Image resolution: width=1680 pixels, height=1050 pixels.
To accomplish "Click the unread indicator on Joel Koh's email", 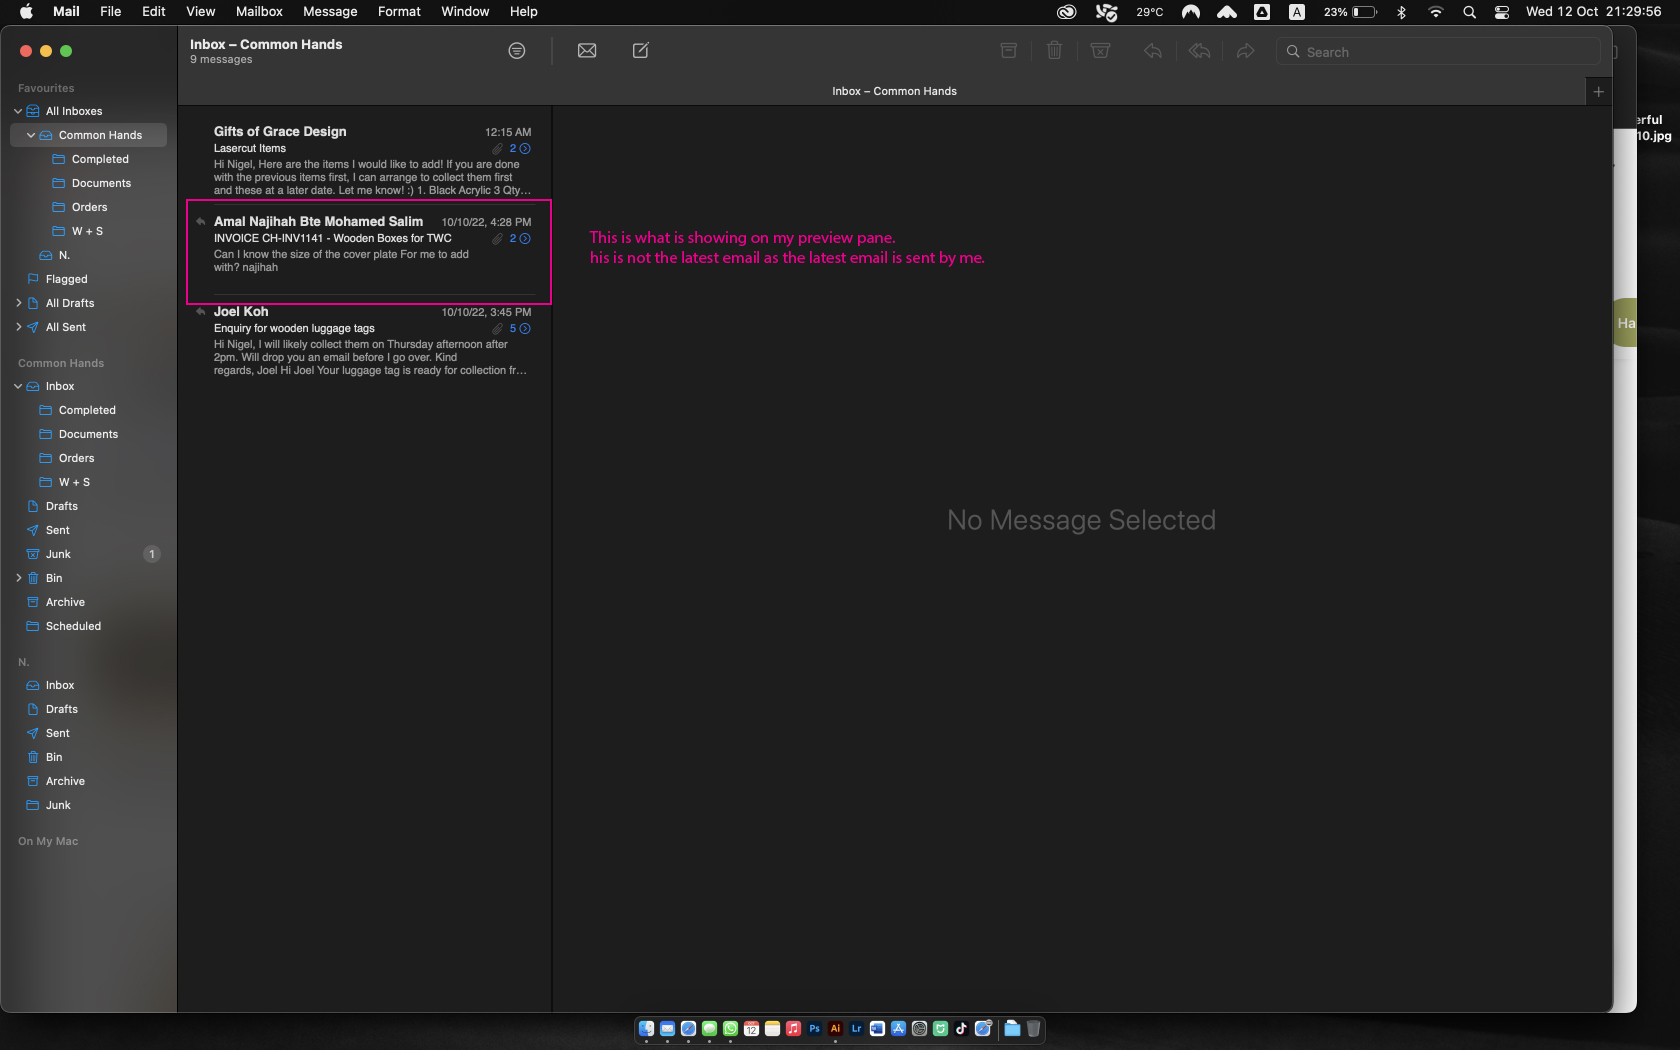I will click(x=525, y=328).
